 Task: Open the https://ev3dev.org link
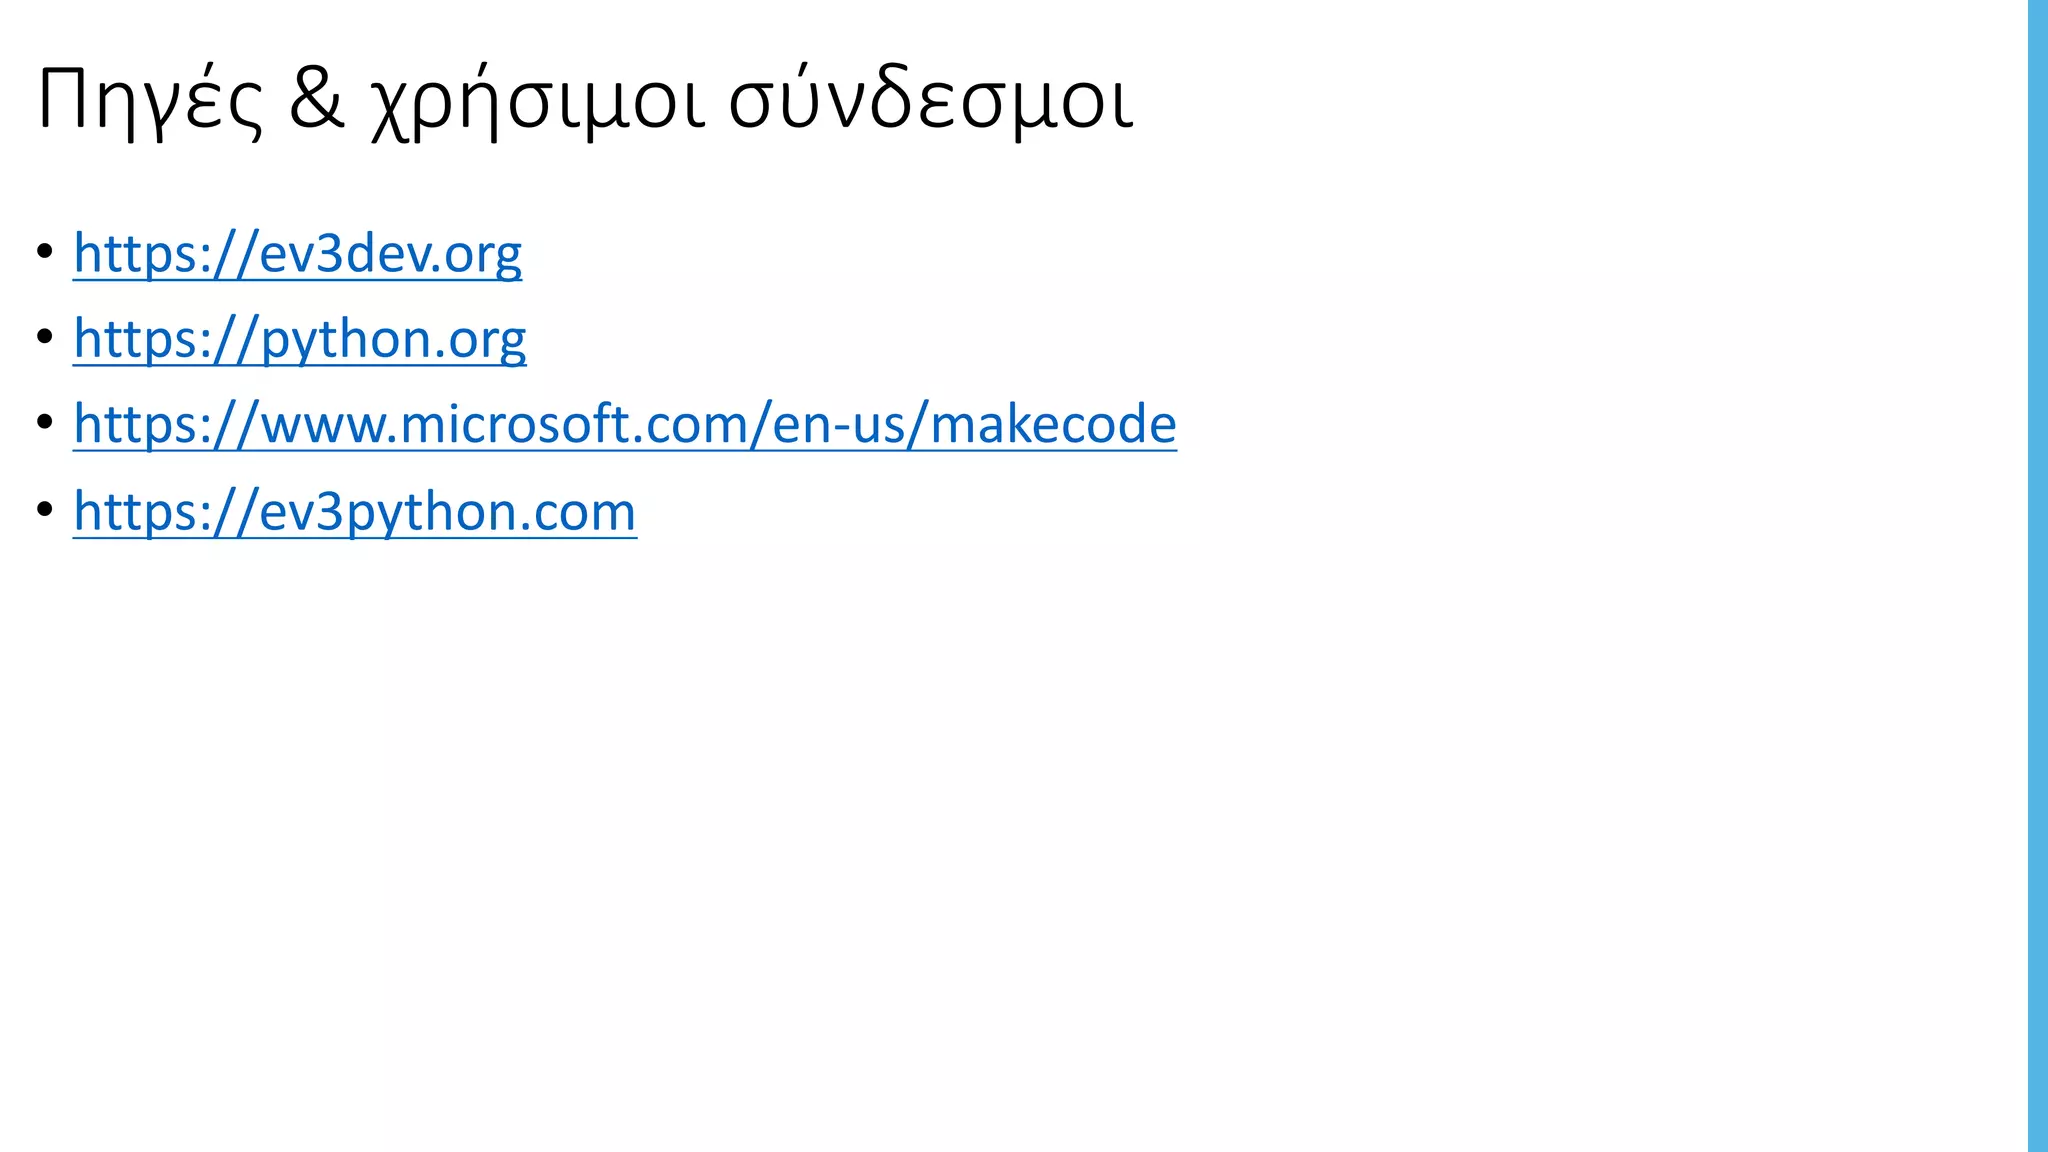pyautogui.click(x=297, y=254)
